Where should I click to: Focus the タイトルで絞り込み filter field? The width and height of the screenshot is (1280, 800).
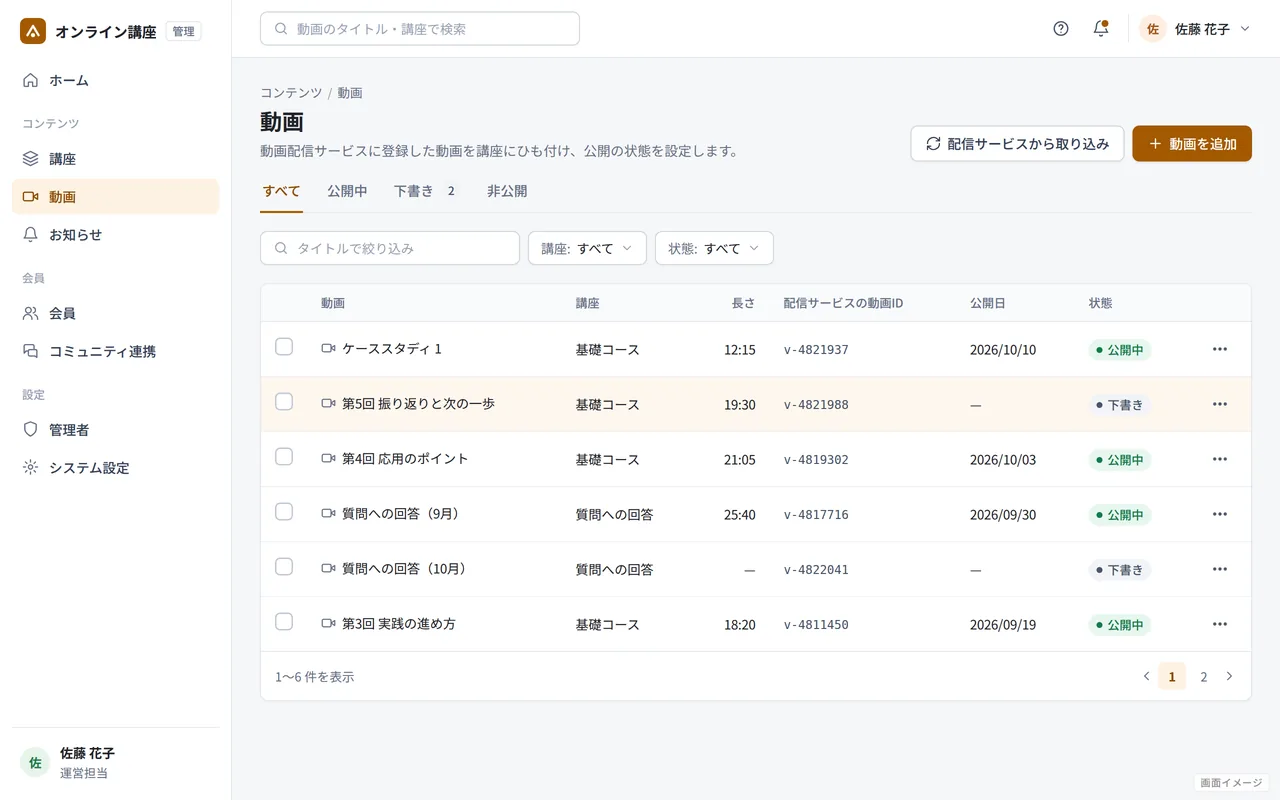click(390, 248)
